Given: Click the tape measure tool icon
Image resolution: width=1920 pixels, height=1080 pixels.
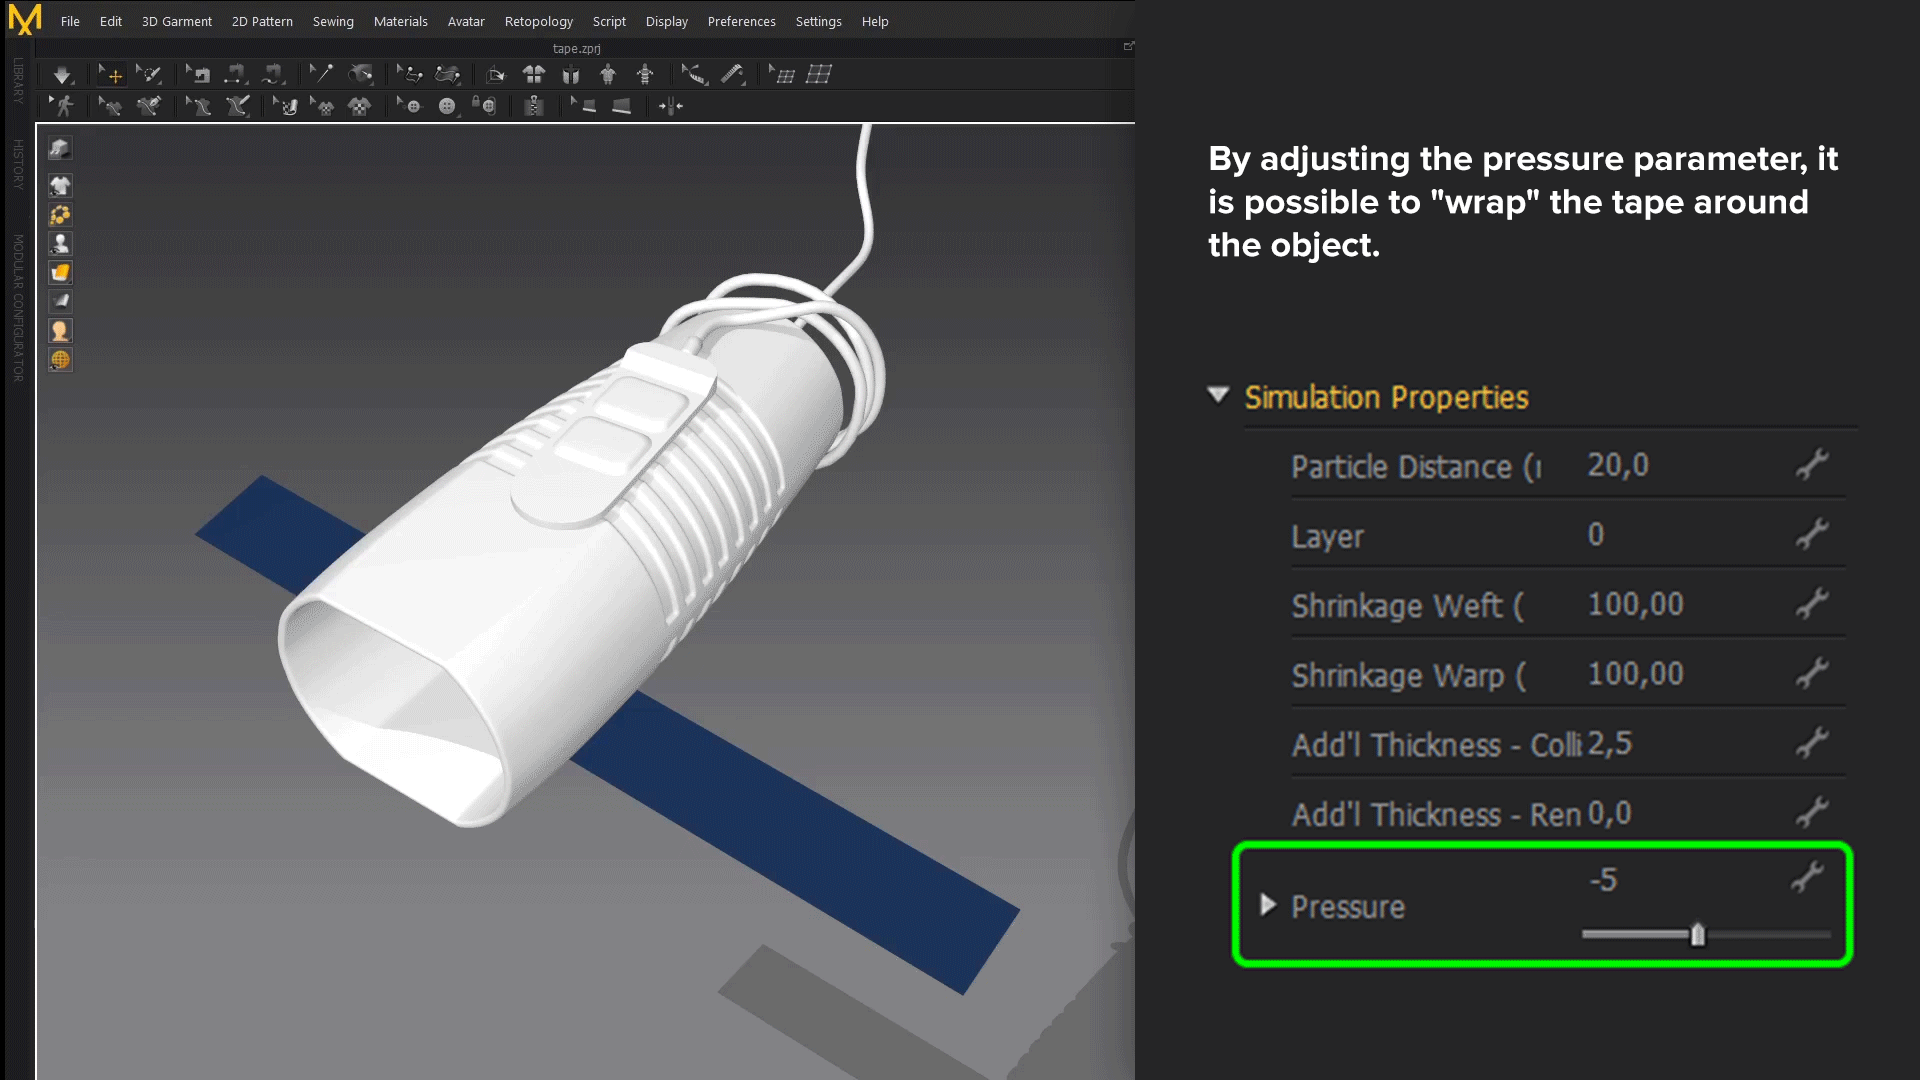Looking at the screenshot, I should point(733,75).
